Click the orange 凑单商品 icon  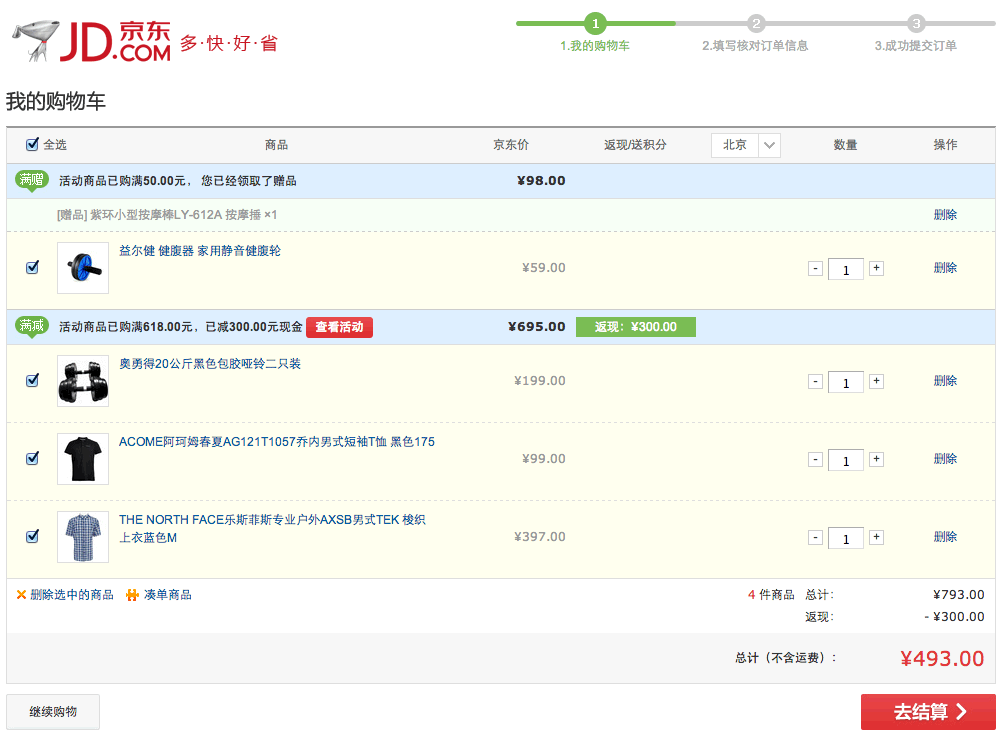[132, 595]
